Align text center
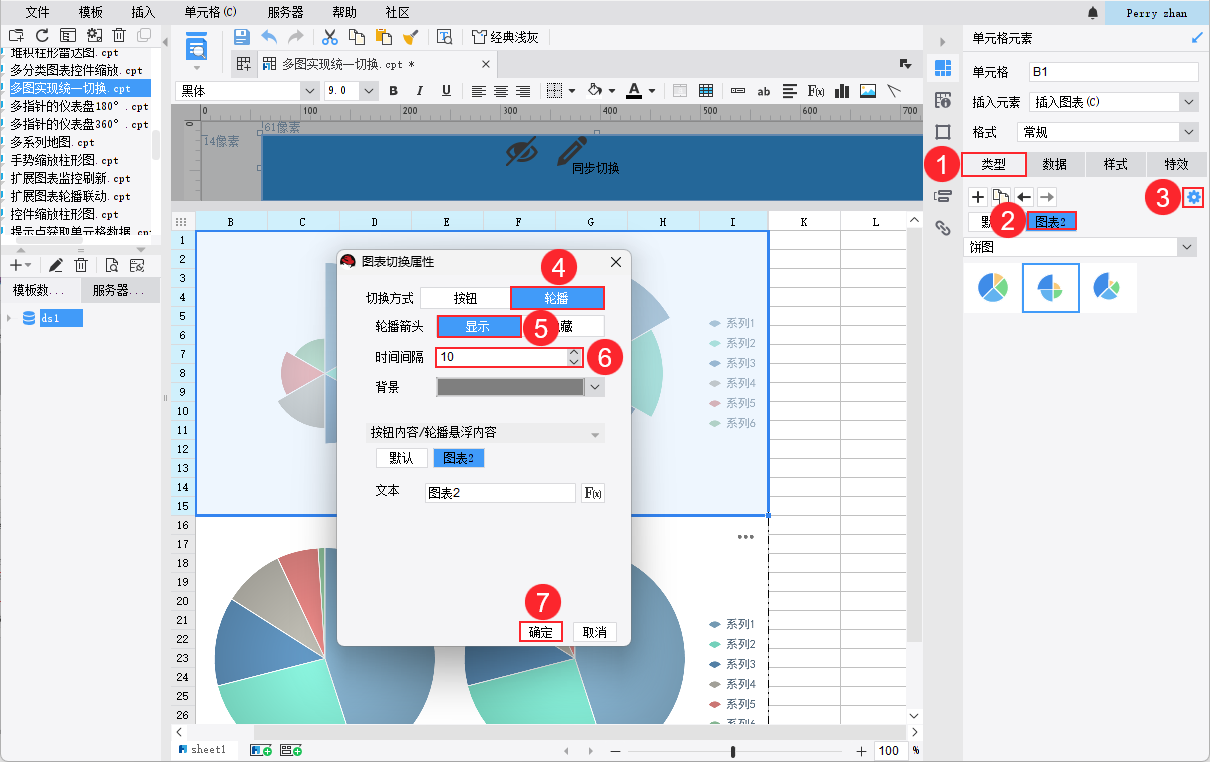The height and width of the screenshot is (762, 1210). [501, 91]
